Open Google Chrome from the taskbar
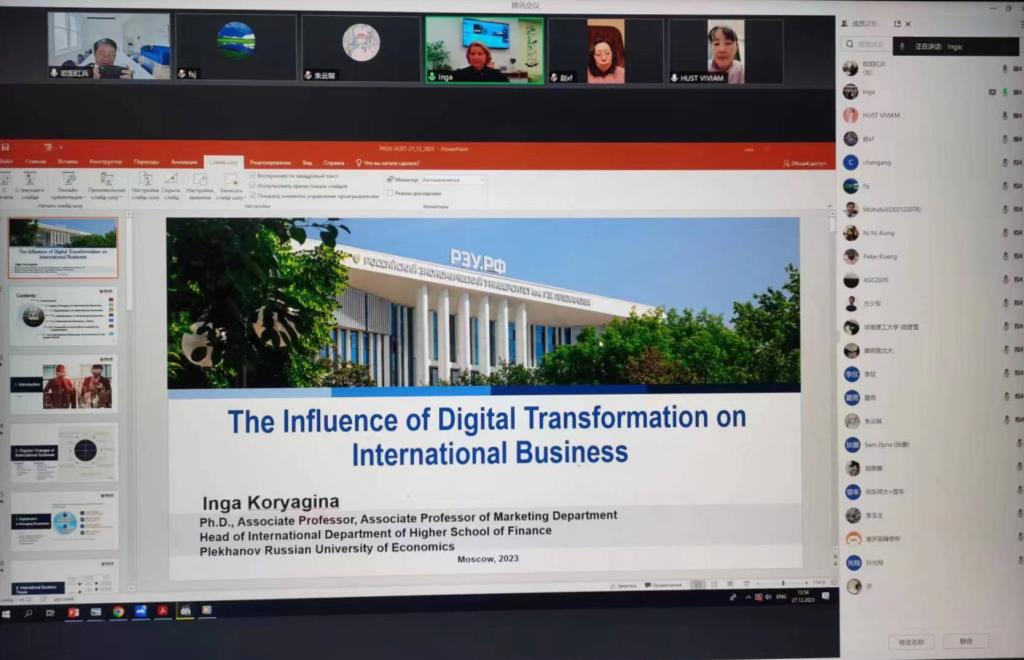The height and width of the screenshot is (660, 1024). [118, 612]
